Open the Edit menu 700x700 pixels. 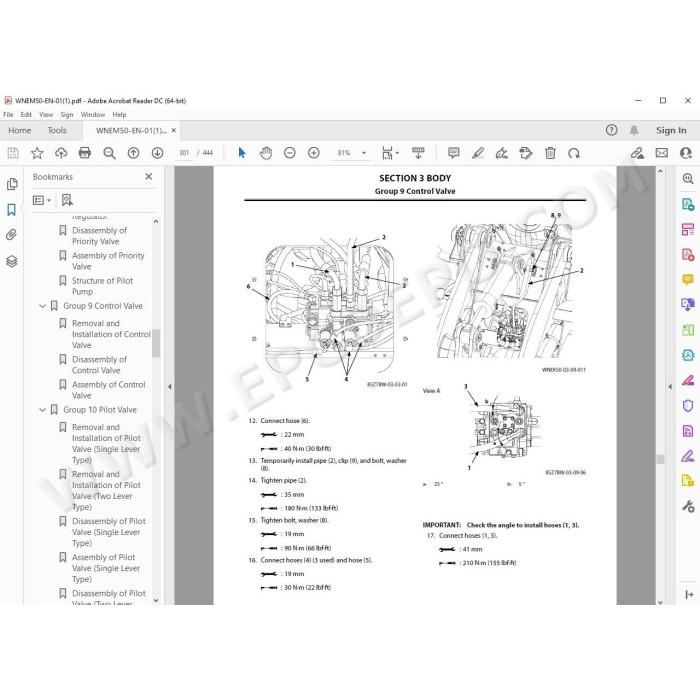(x=26, y=115)
